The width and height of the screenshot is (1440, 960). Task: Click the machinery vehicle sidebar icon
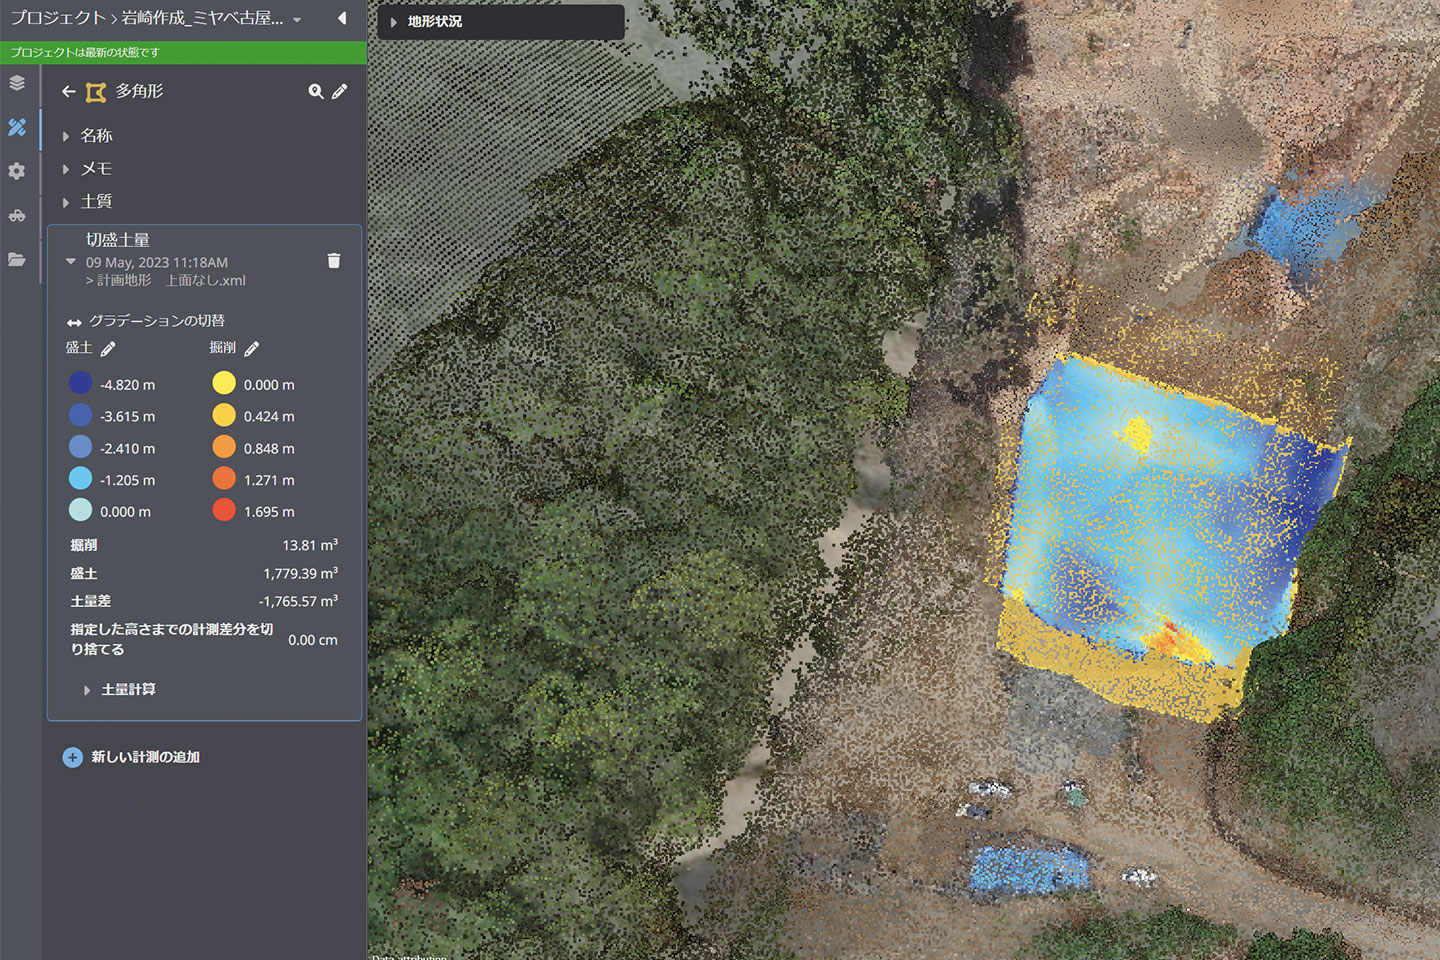[x=17, y=215]
